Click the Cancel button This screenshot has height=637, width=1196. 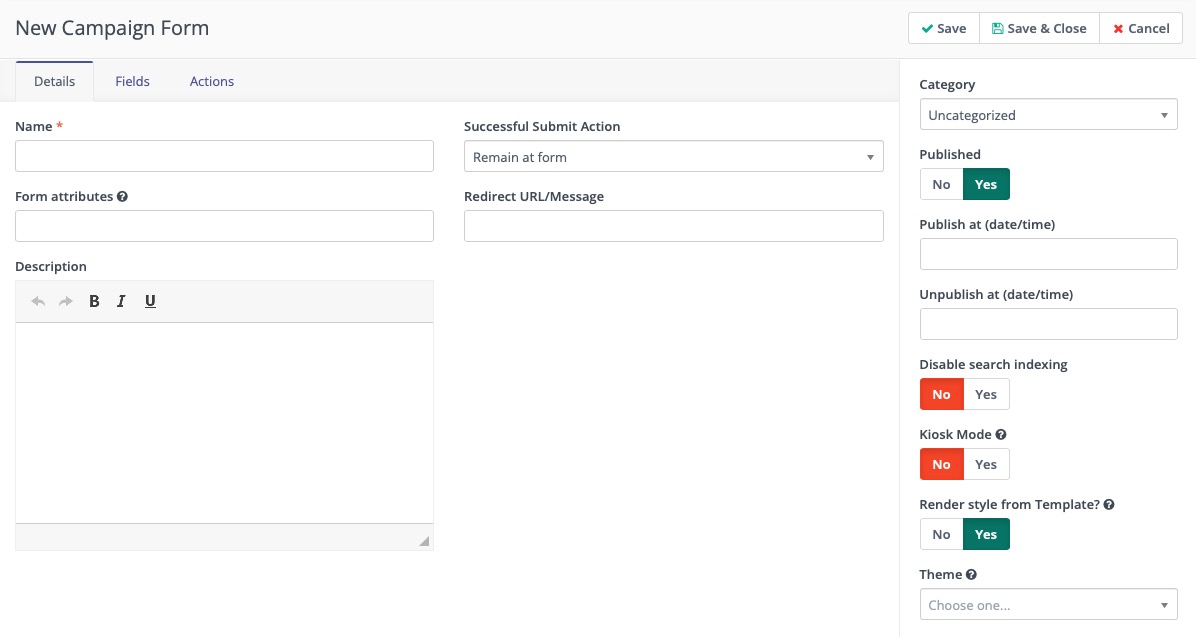(1140, 28)
